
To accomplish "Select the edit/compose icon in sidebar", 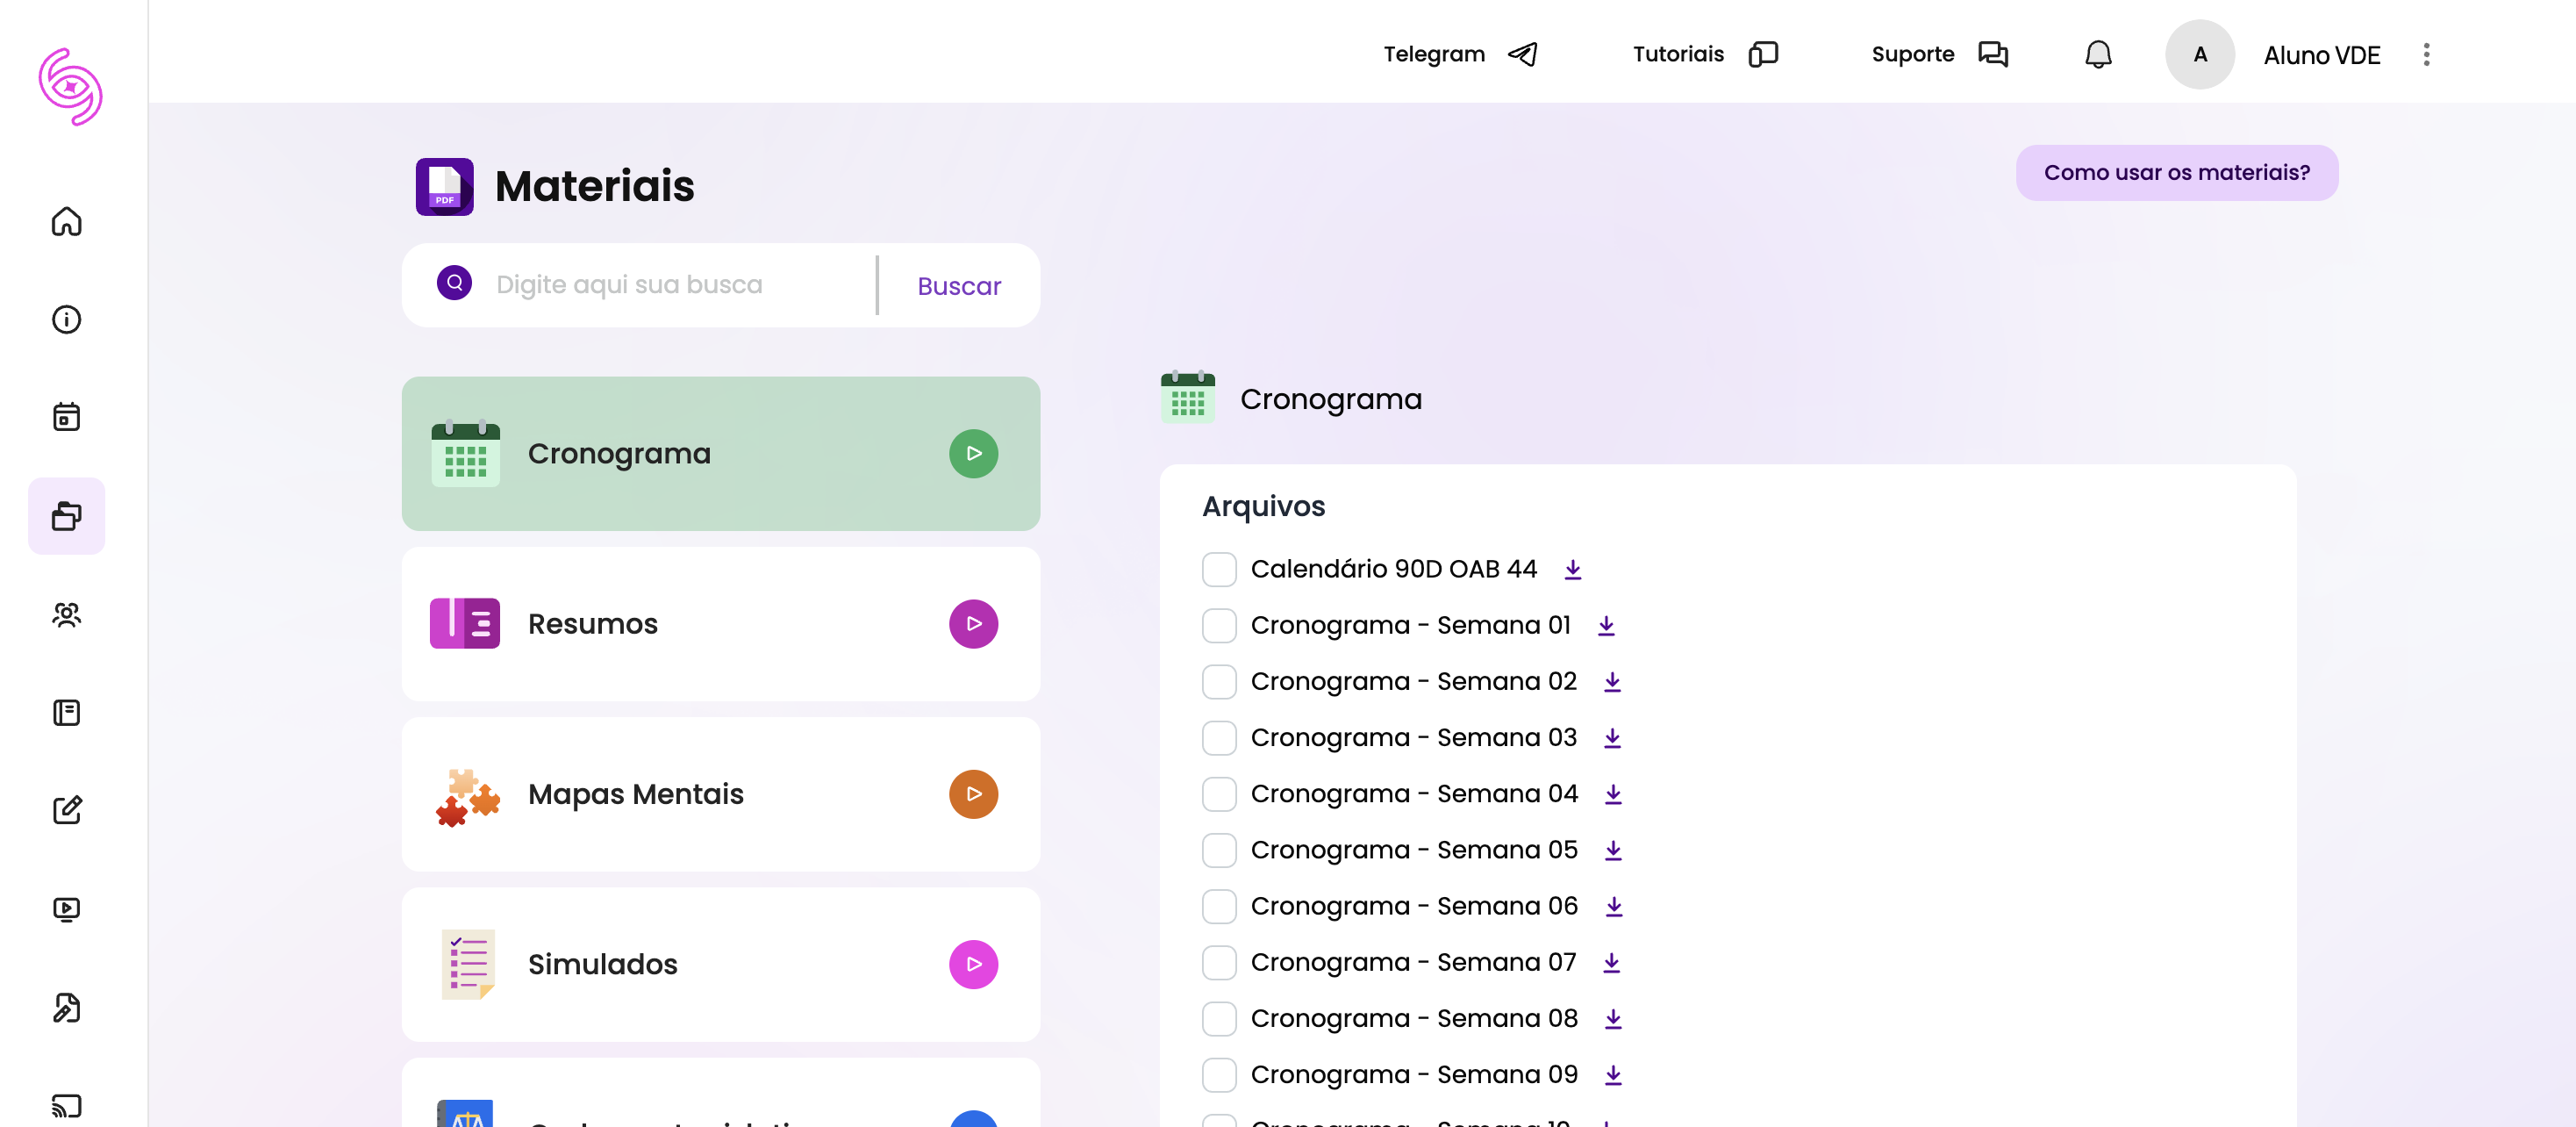I will pyautogui.click(x=66, y=810).
